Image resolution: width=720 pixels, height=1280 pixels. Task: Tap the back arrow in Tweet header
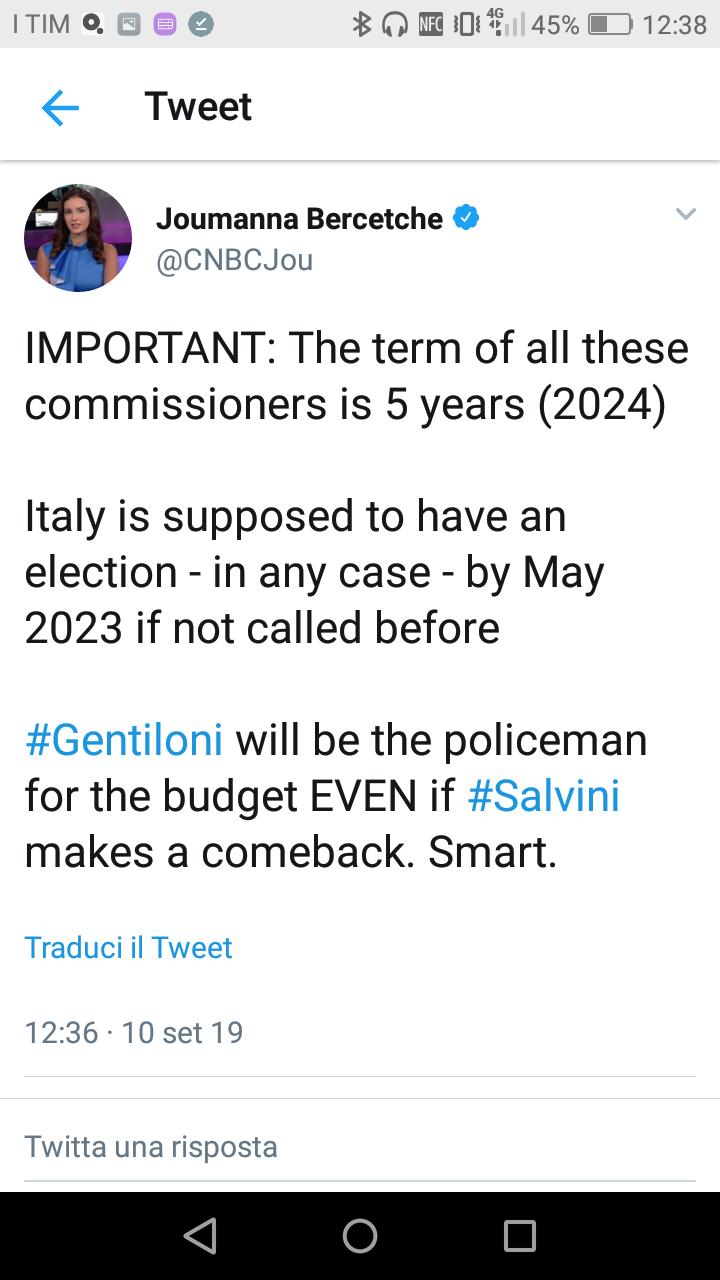point(60,107)
